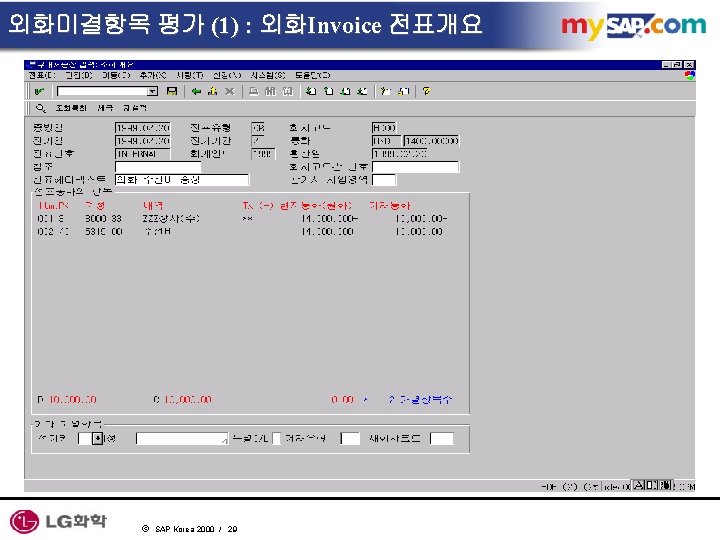This screenshot has width=720, height=540.
Task: Open the command field dropdown arrow
Action: [152, 91]
